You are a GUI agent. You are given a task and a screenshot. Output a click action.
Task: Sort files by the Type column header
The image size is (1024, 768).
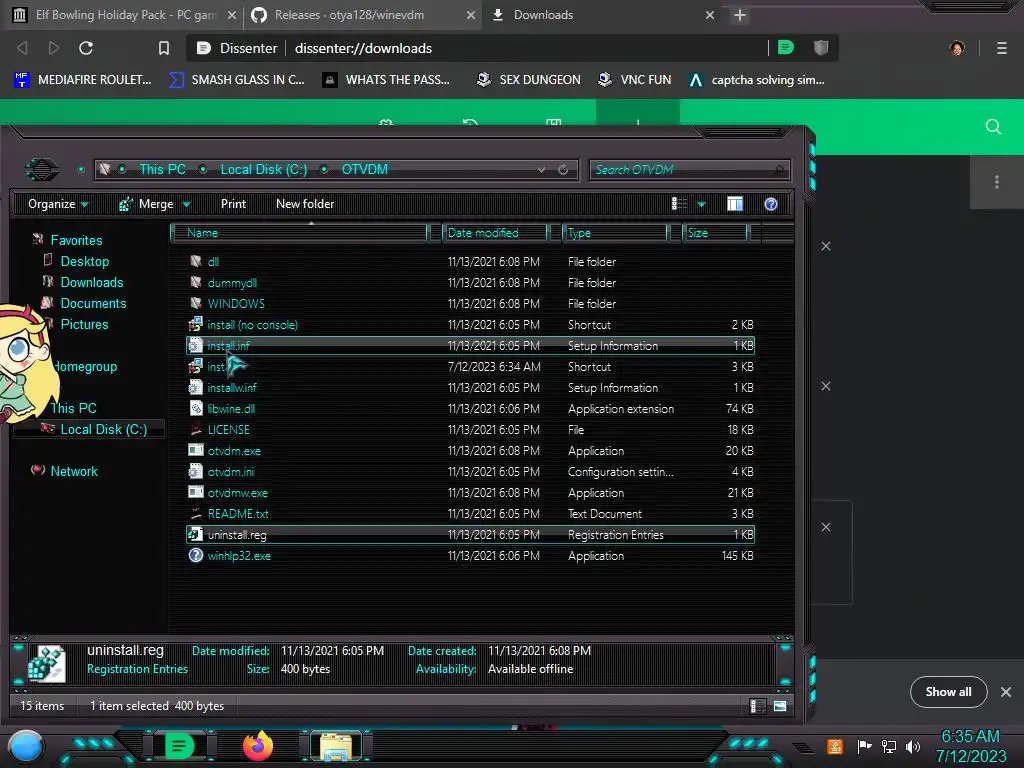coord(615,233)
